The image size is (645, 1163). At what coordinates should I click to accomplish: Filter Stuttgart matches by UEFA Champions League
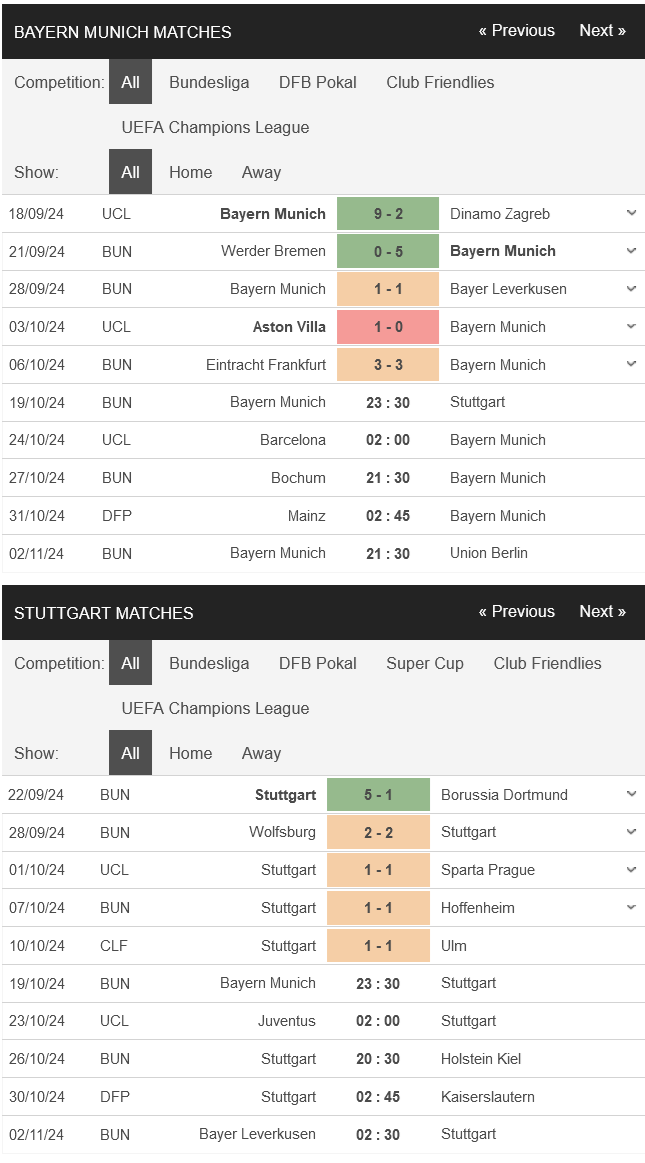[215, 708]
